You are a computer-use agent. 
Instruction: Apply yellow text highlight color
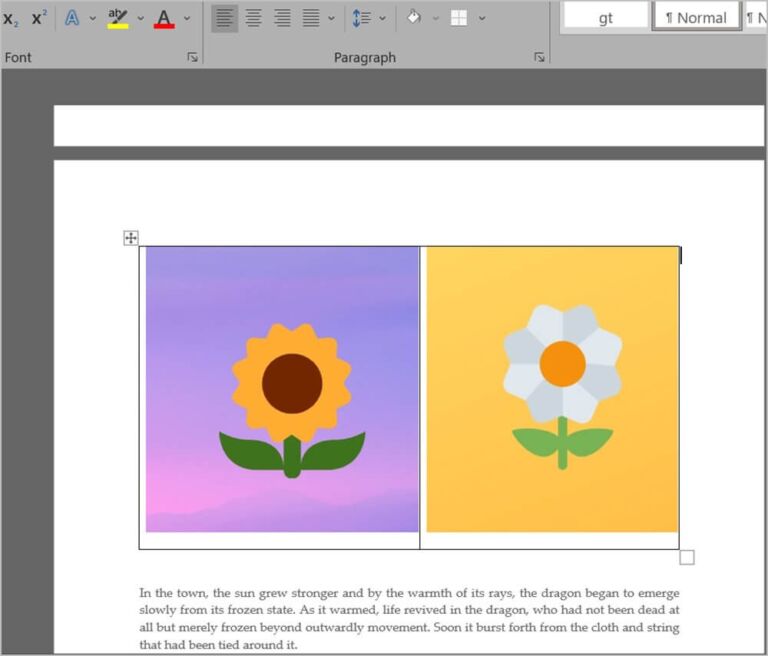pos(118,18)
